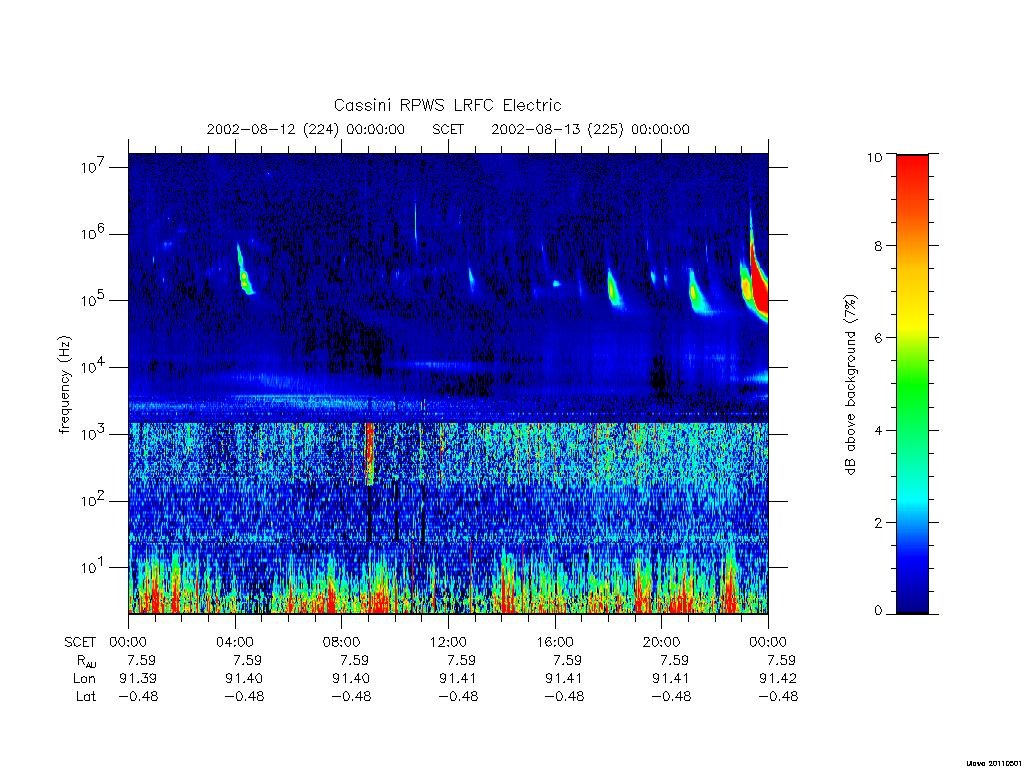Click the 10^1 frequency tick label
The height and width of the screenshot is (768, 1024).
coord(95,568)
